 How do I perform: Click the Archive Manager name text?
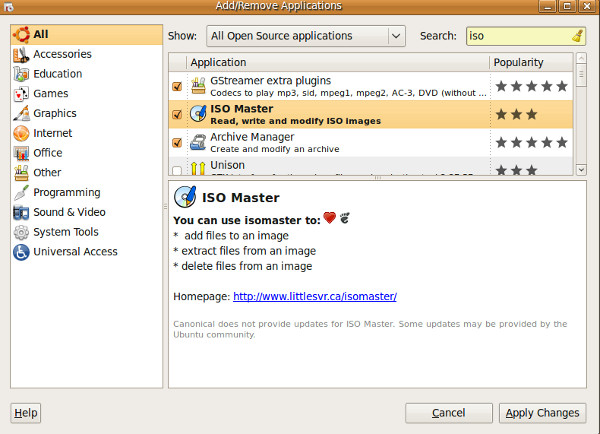point(252,137)
